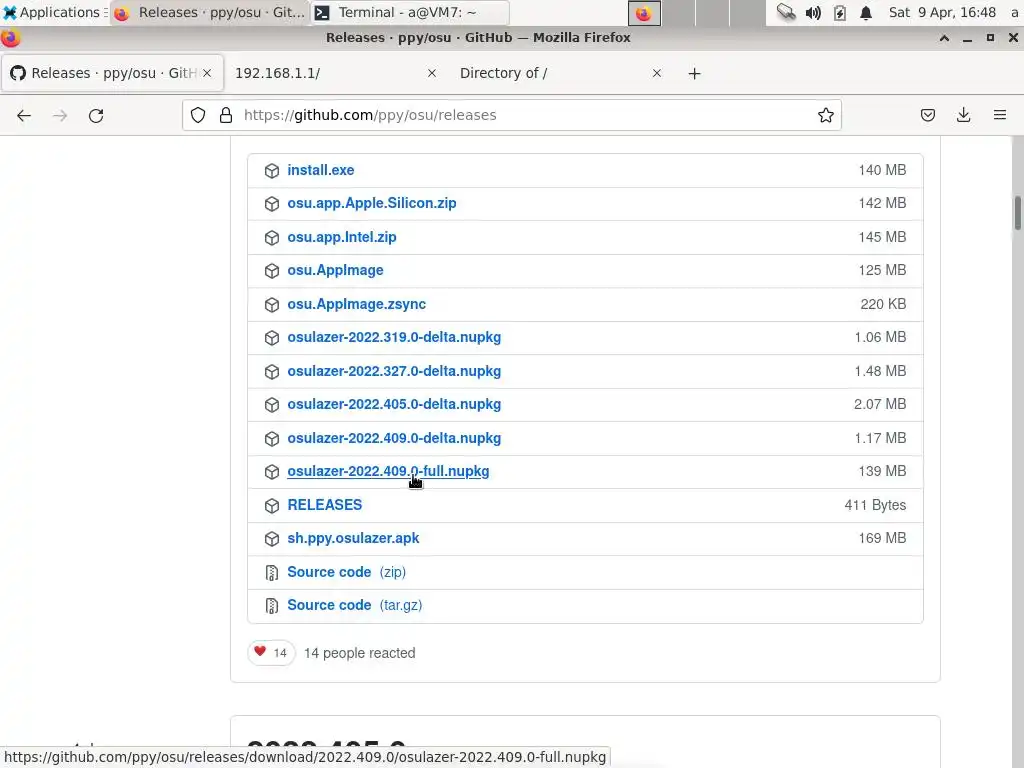Close the Releases ppy/osu tab

207,73
